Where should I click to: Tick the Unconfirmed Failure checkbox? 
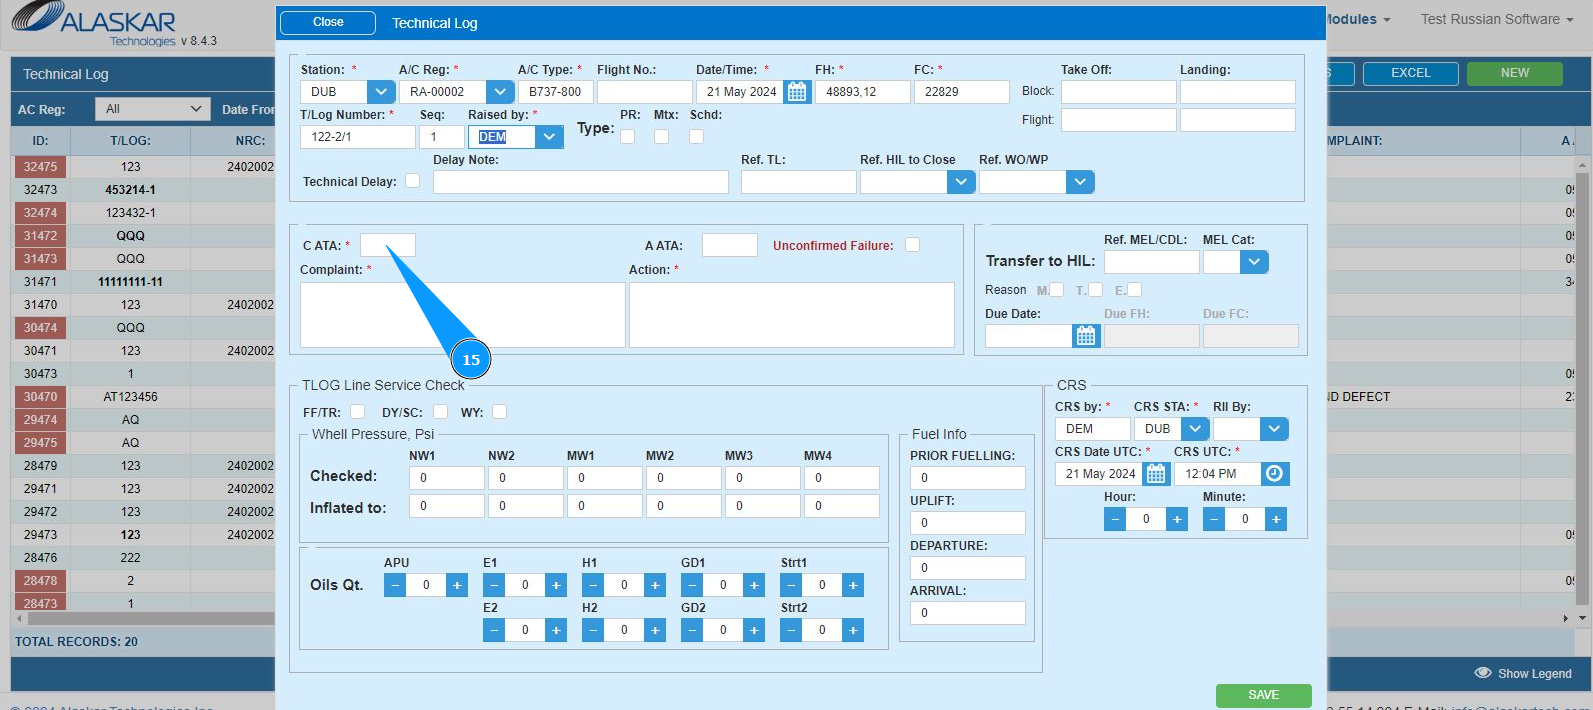click(x=912, y=245)
